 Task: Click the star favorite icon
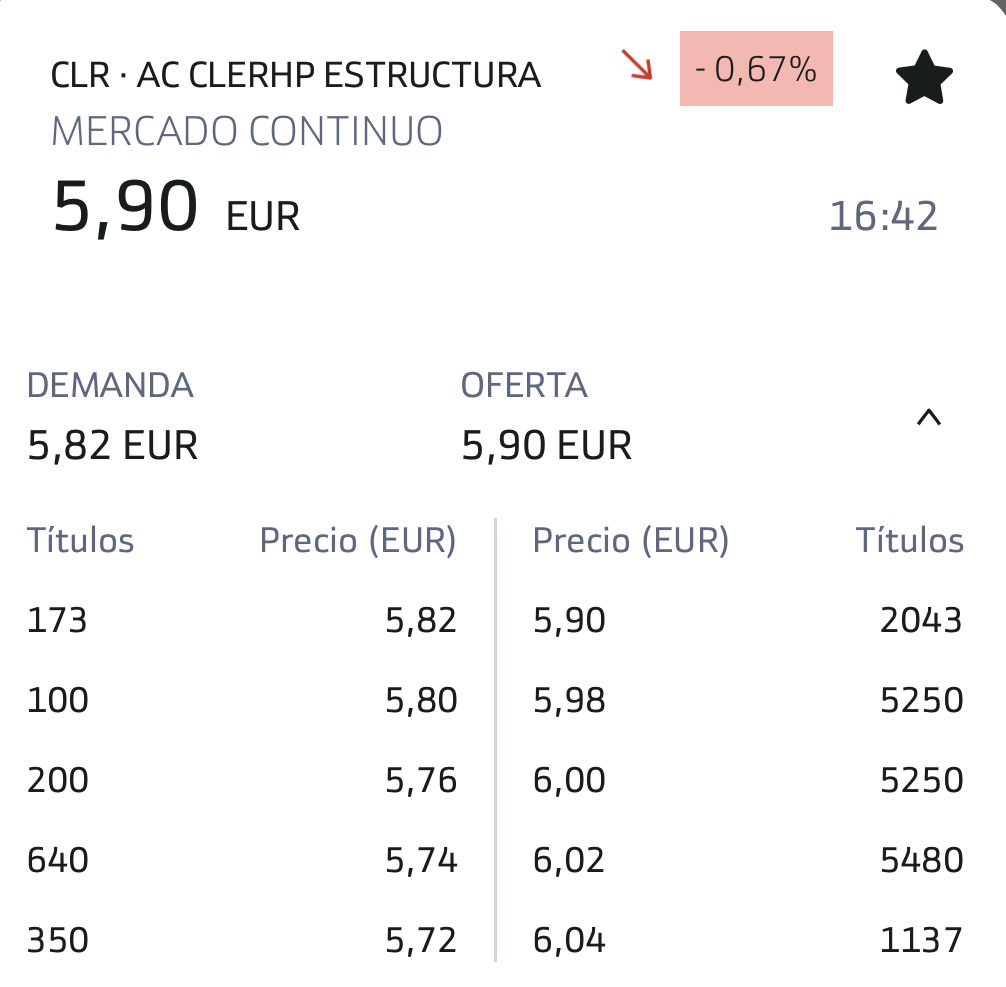pyautogui.click(x=924, y=77)
